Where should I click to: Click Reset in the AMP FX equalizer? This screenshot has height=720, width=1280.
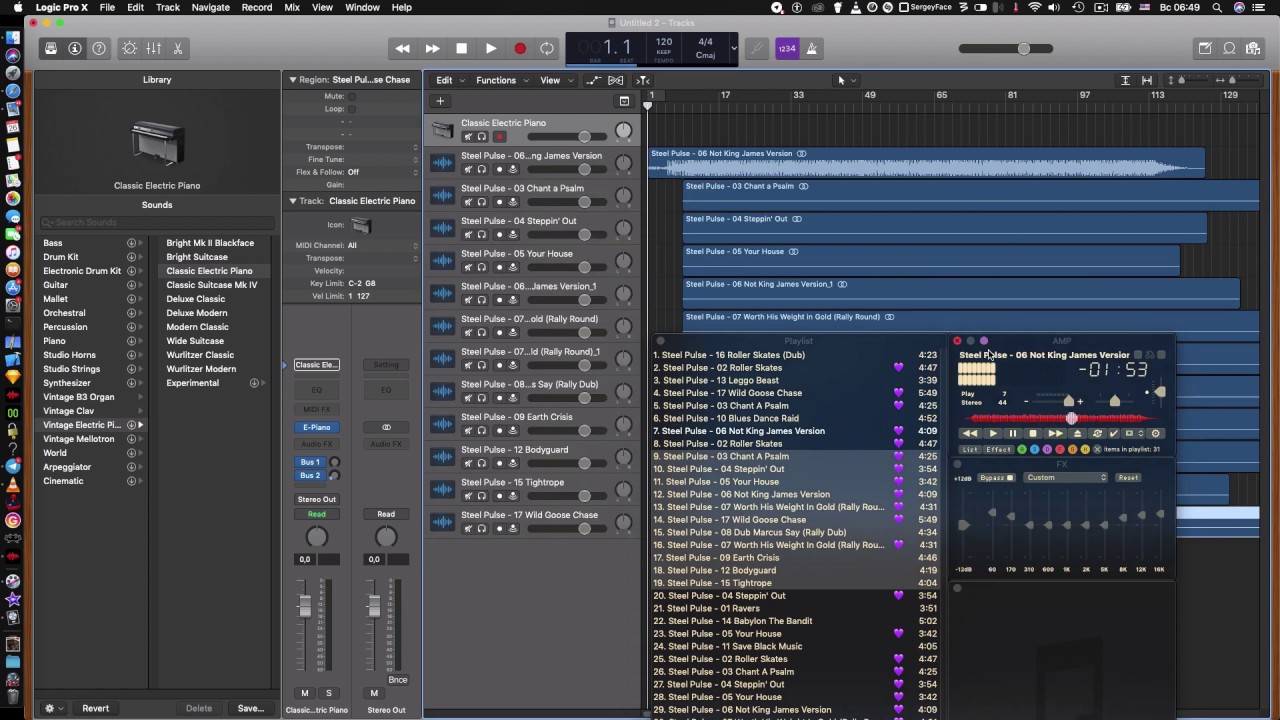click(x=1128, y=478)
